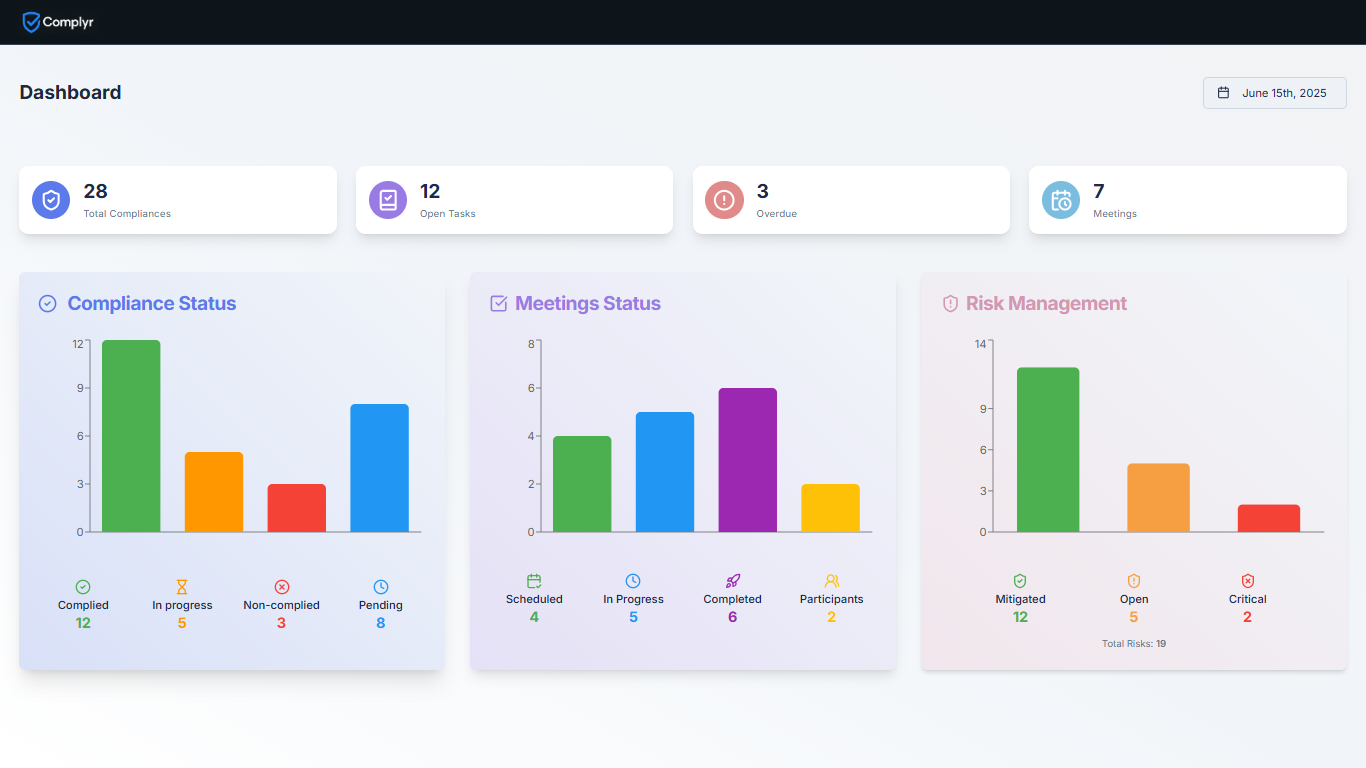
Task: Open the Total Compliances card showing 28
Action: pos(178,200)
